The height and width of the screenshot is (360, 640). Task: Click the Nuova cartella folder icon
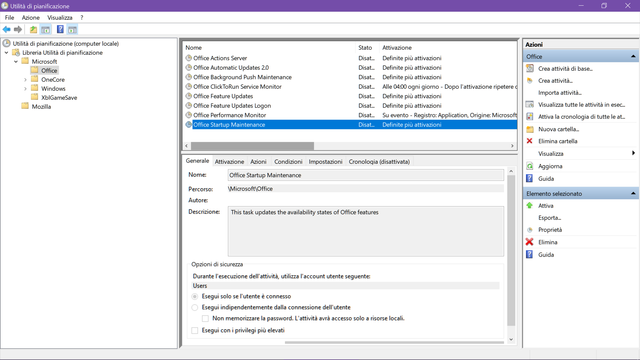(530, 129)
